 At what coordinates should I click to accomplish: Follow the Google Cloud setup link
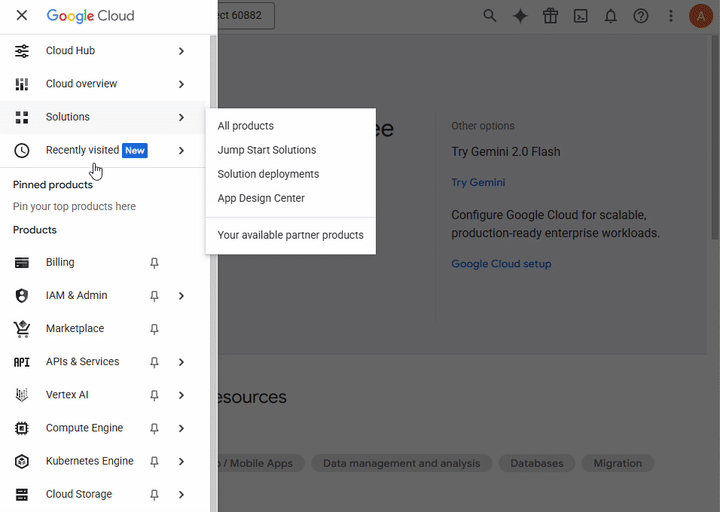501,264
